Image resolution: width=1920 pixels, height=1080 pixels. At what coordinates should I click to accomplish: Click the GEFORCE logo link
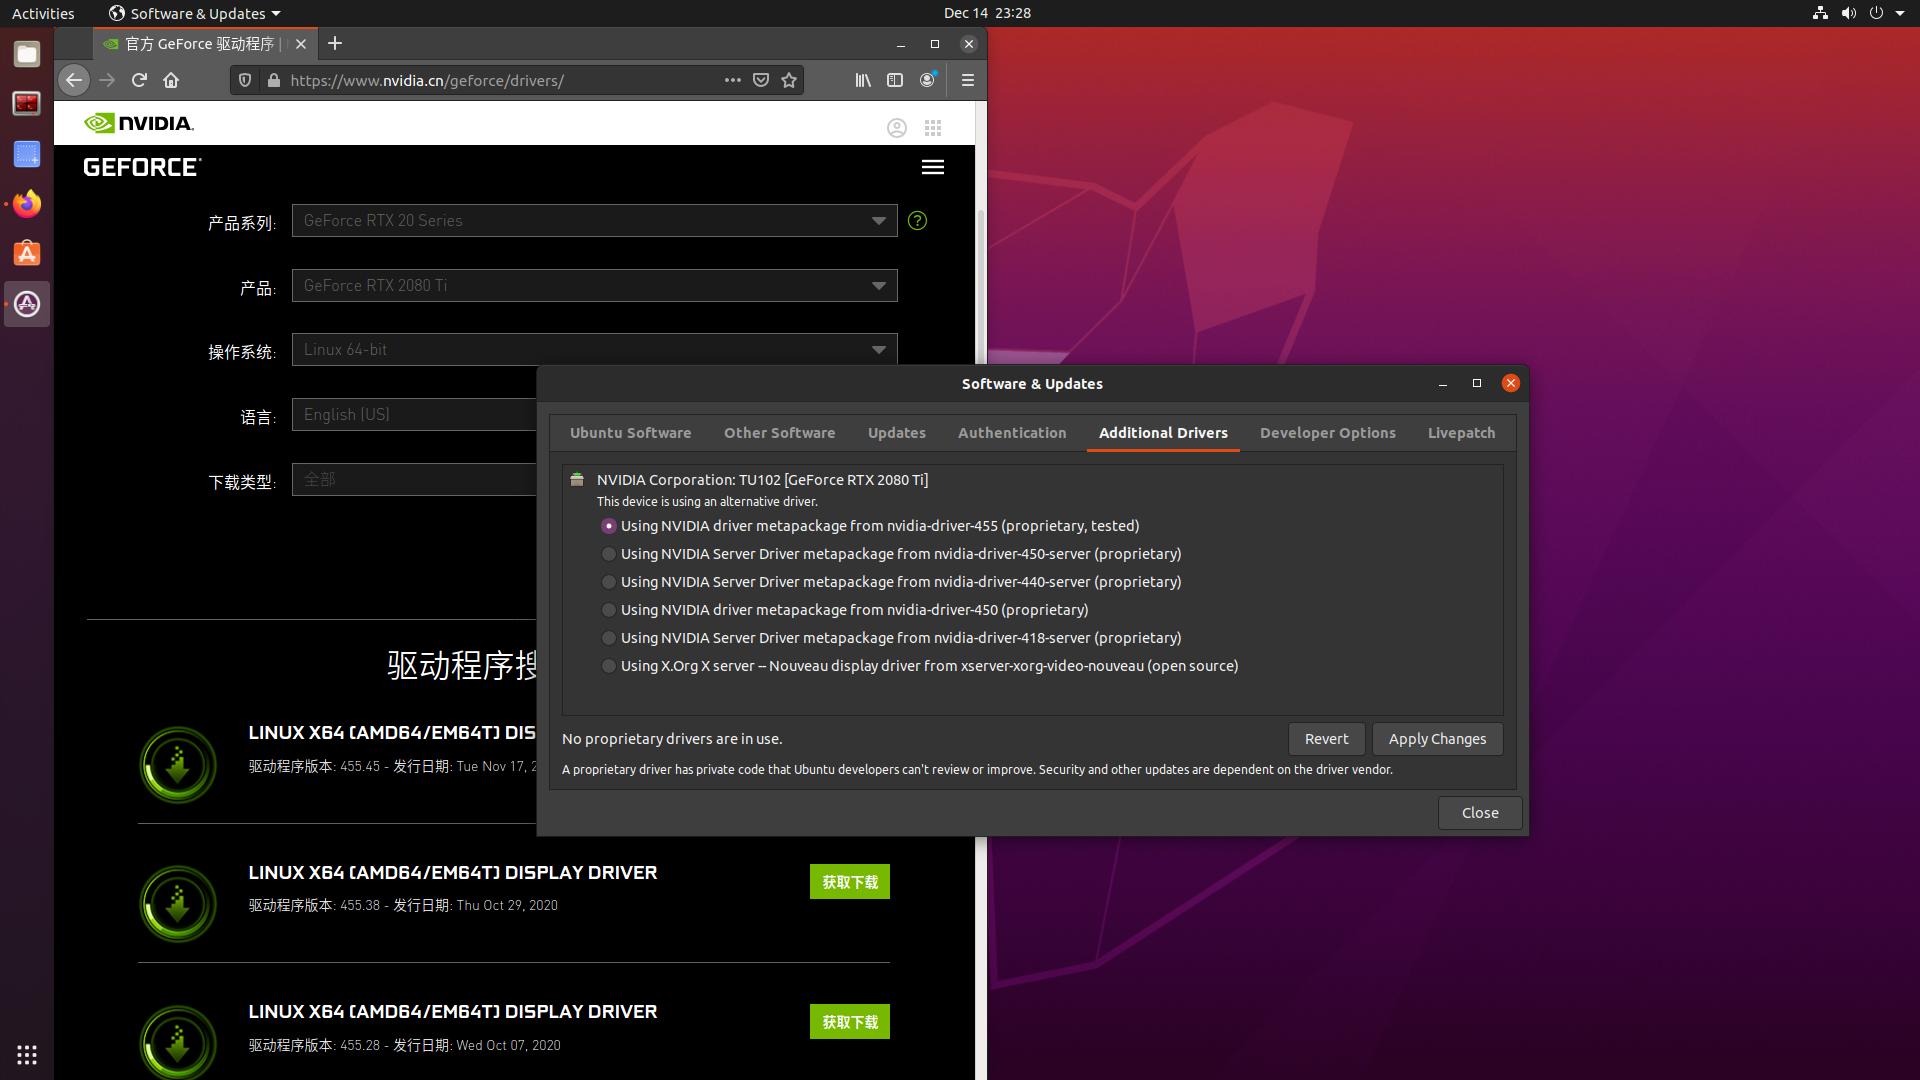tap(142, 167)
